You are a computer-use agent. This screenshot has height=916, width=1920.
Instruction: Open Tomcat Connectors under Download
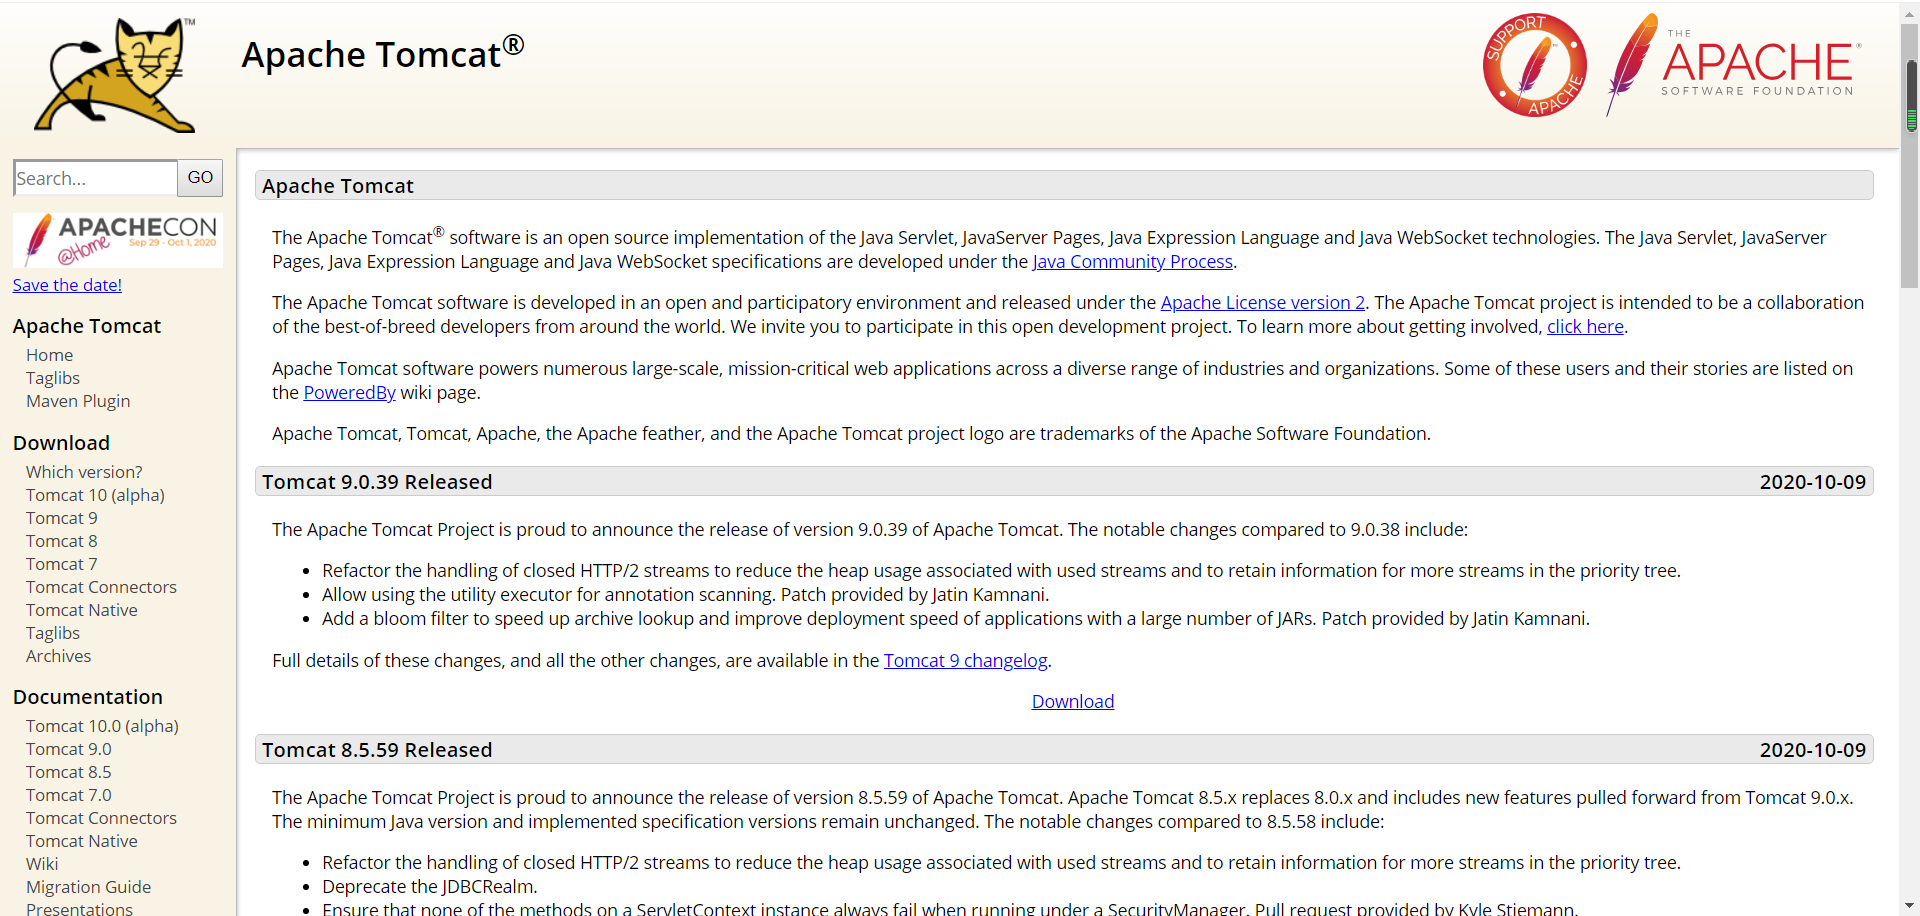tap(101, 587)
